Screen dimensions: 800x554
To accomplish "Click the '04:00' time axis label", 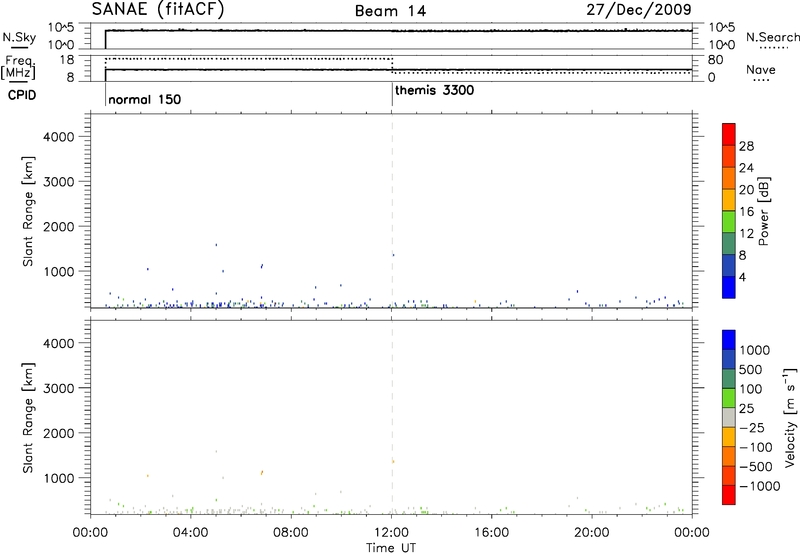I will [191, 533].
